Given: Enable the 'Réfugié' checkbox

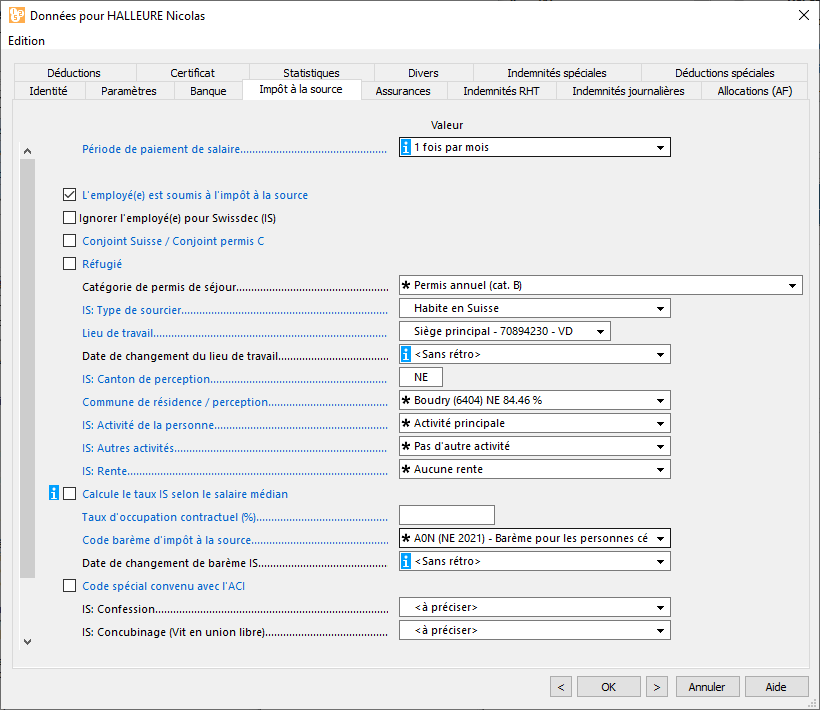Looking at the screenshot, I should 69,263.
